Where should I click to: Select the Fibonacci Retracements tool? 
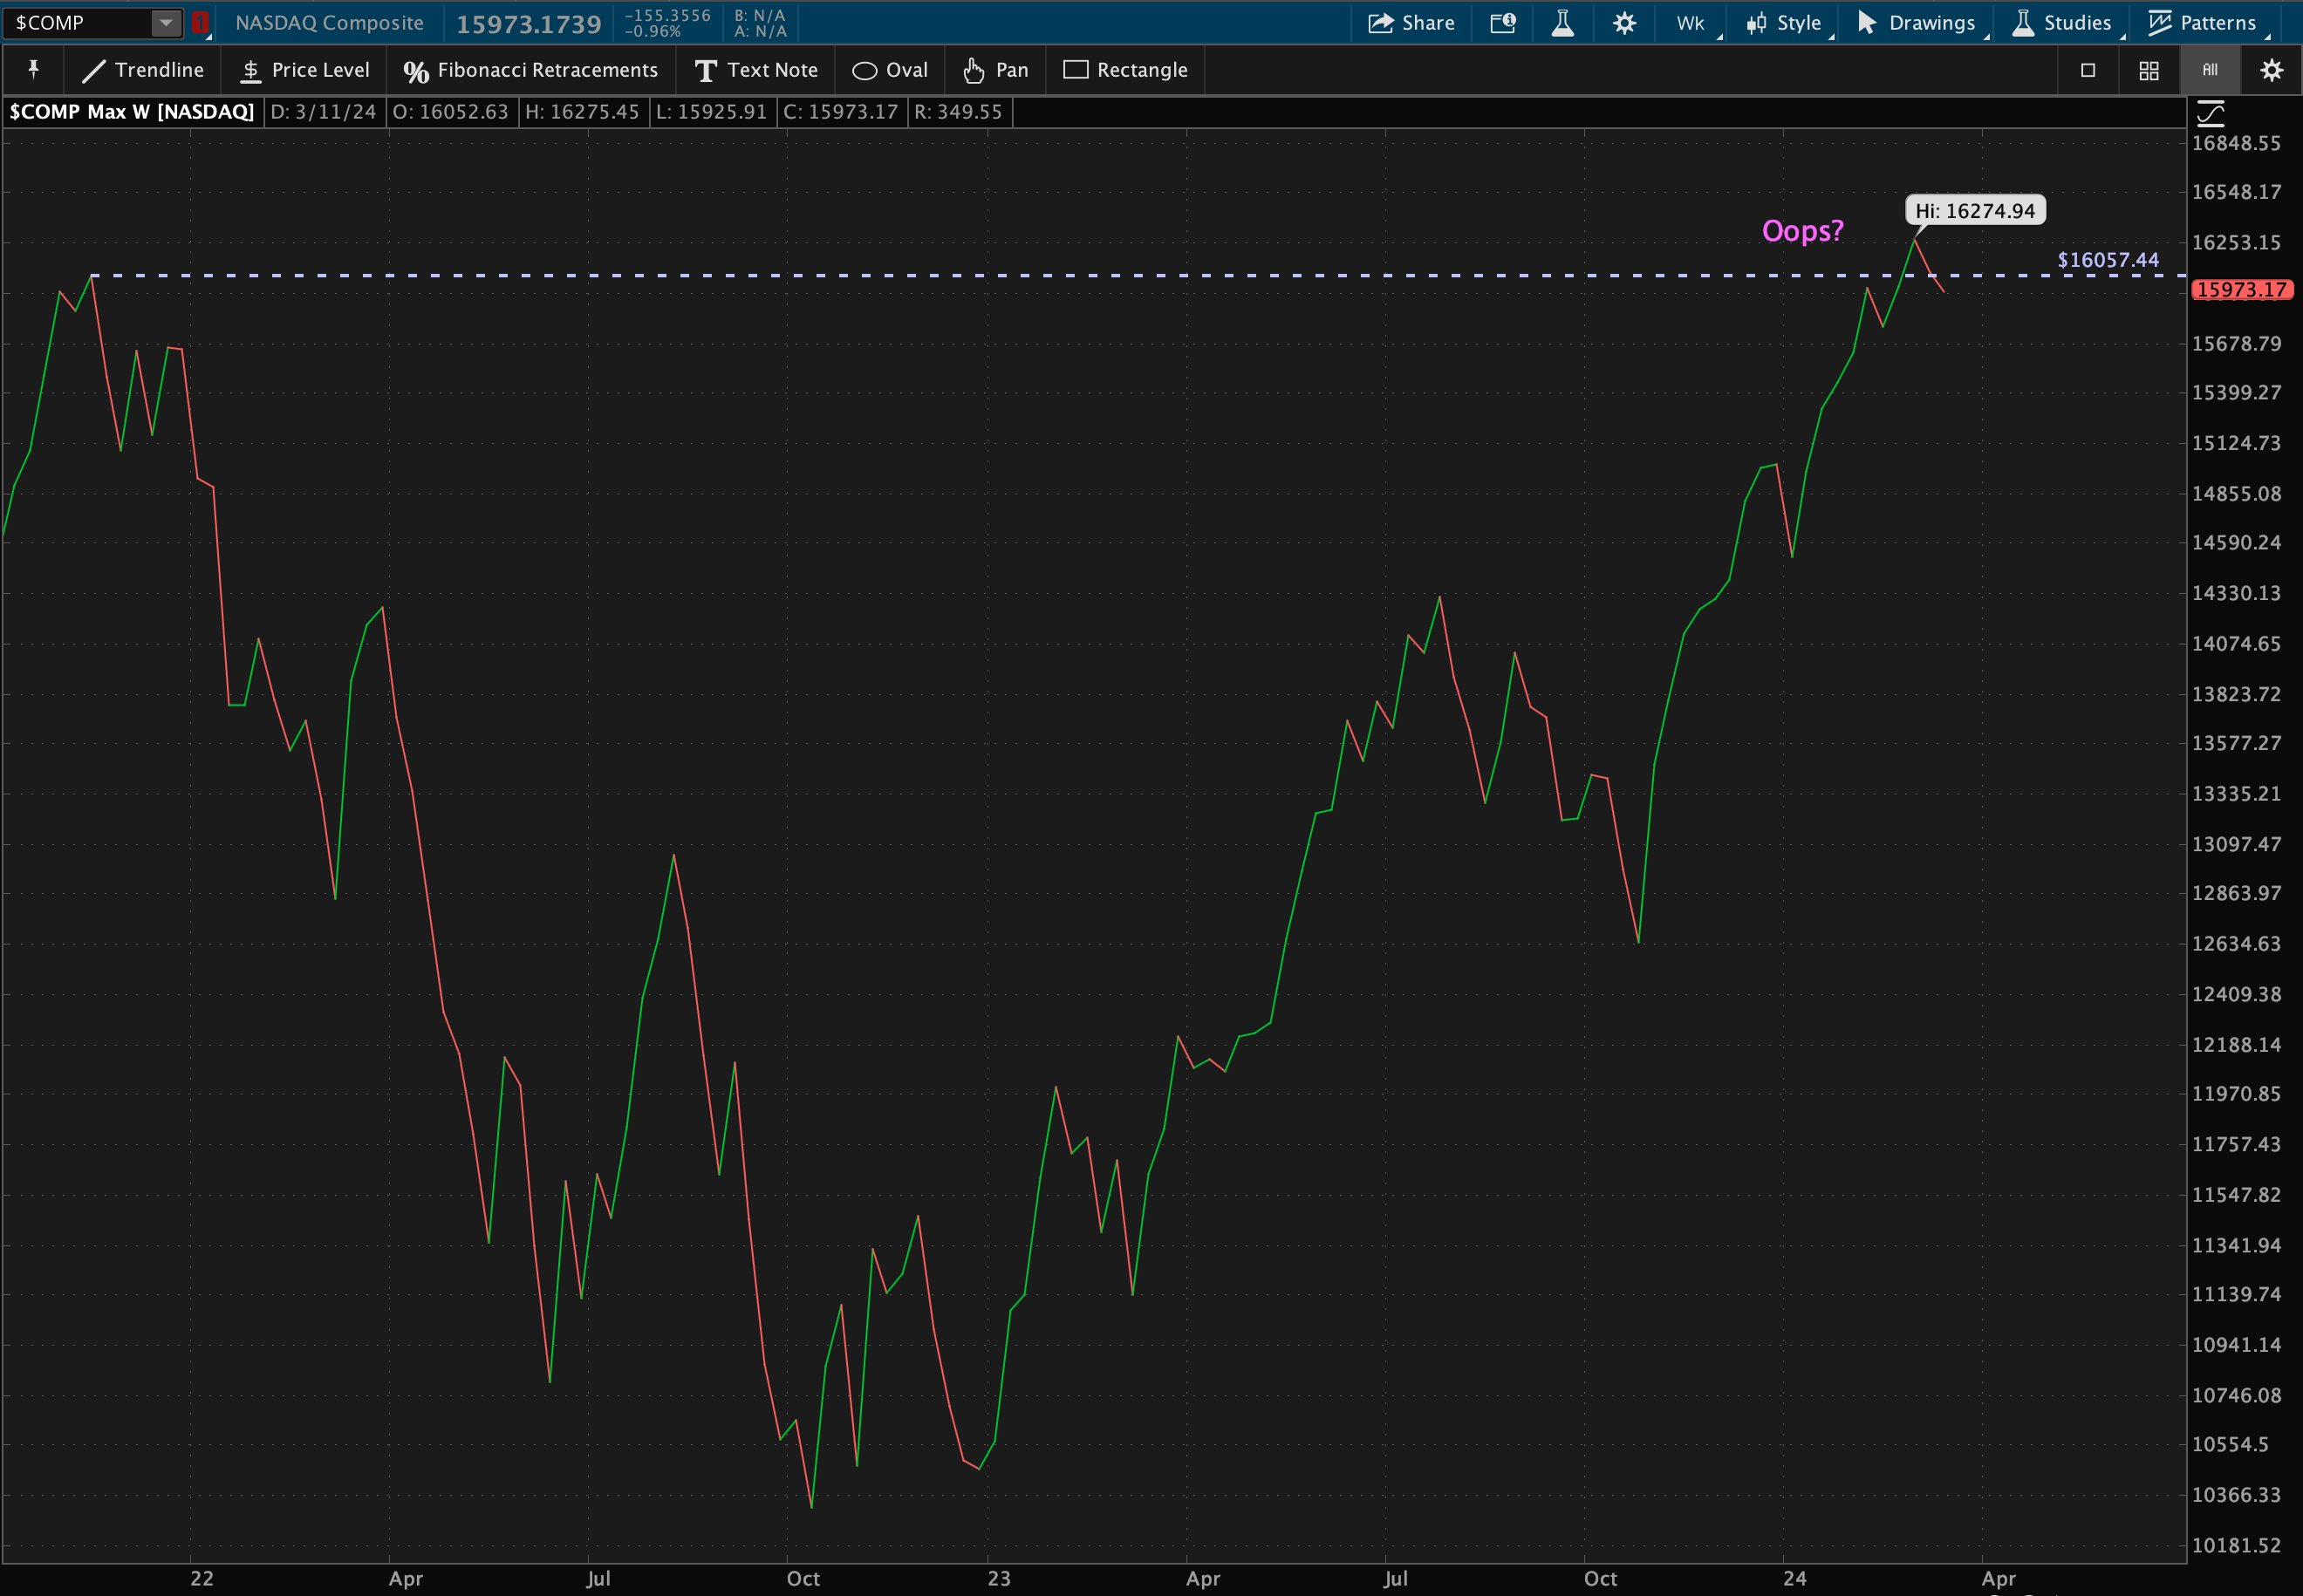point(530,70)
